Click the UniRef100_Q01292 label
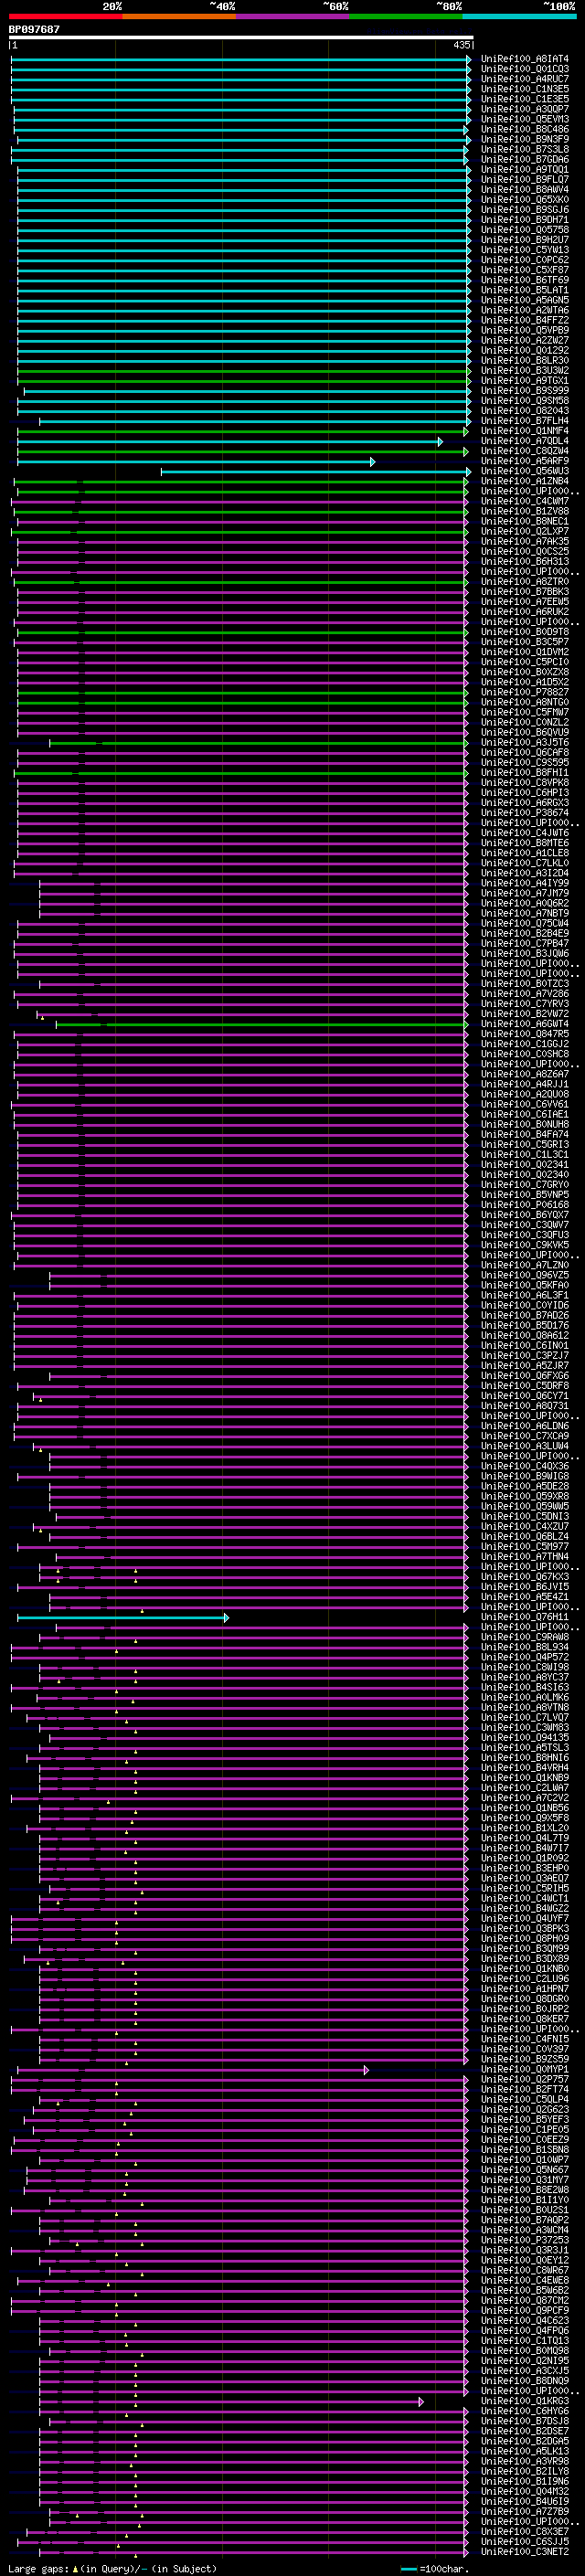The image size is (585, 2576). [525, 350]
